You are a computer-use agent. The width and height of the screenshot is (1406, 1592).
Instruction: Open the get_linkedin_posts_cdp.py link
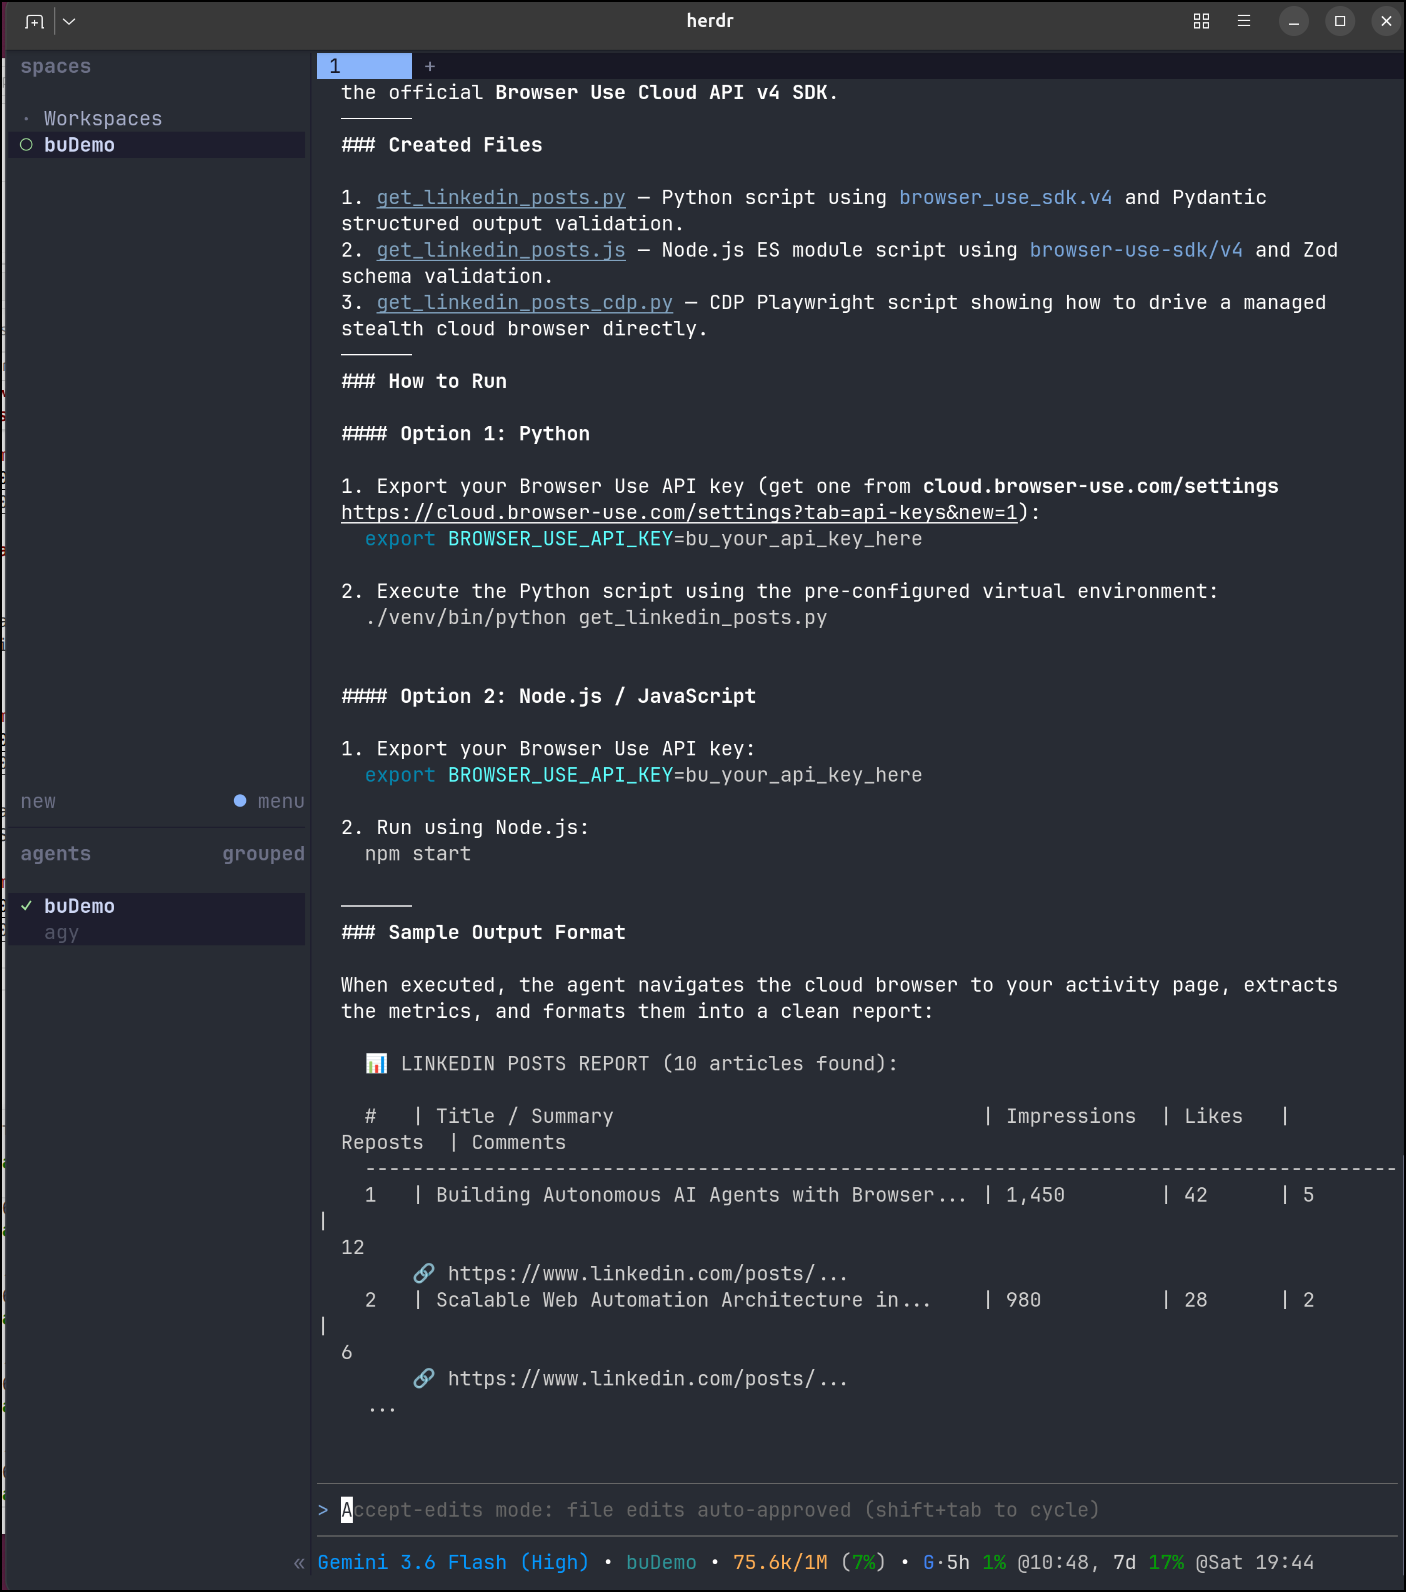pyautogui.click(x=525, y=303)
